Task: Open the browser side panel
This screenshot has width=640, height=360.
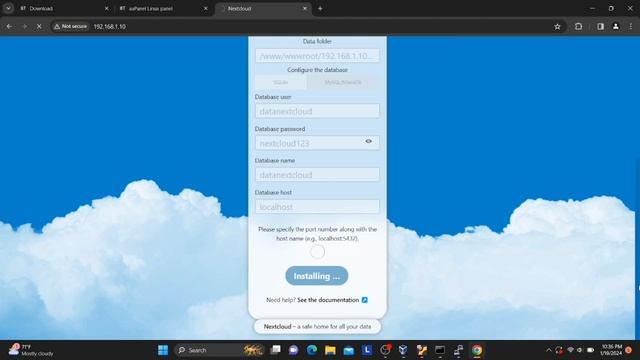Action: (x=600, y=27)
